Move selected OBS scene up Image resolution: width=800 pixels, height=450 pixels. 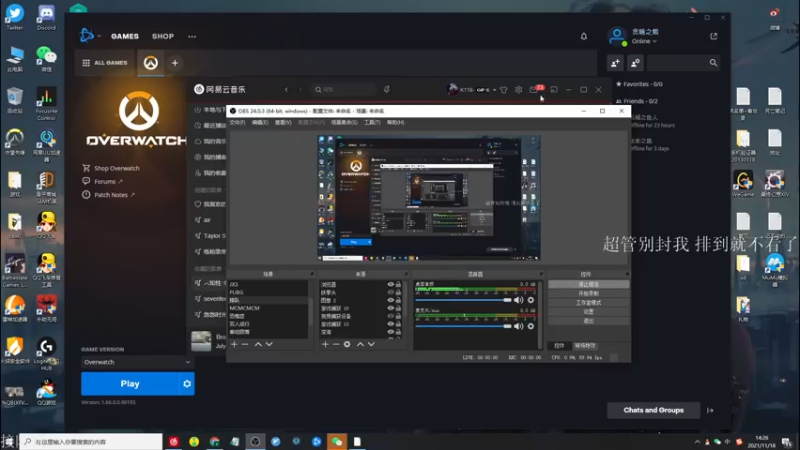tap(258, 344)
